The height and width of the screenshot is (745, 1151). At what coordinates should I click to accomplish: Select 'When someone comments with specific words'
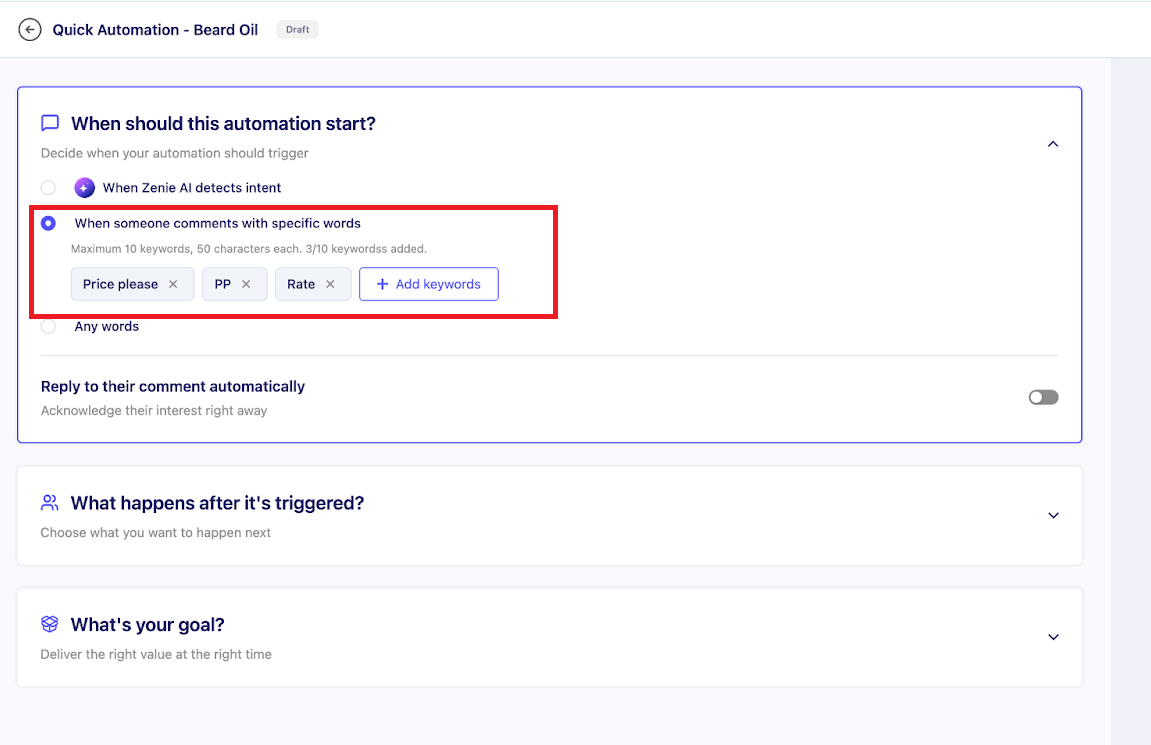[48, 223]
